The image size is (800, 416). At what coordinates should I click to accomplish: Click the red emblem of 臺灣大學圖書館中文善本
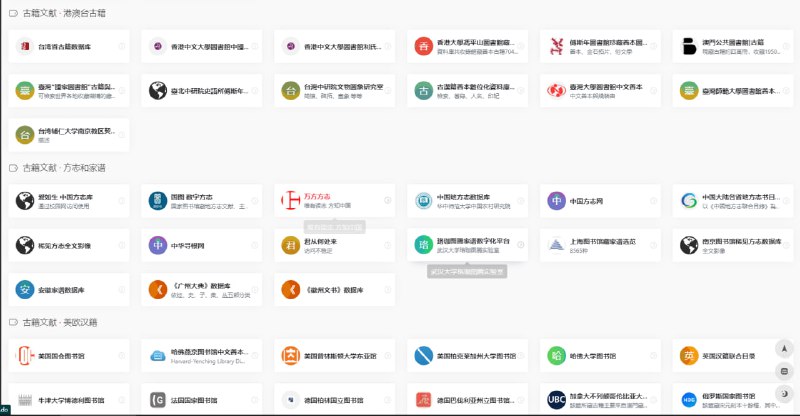tap(556, 91)
